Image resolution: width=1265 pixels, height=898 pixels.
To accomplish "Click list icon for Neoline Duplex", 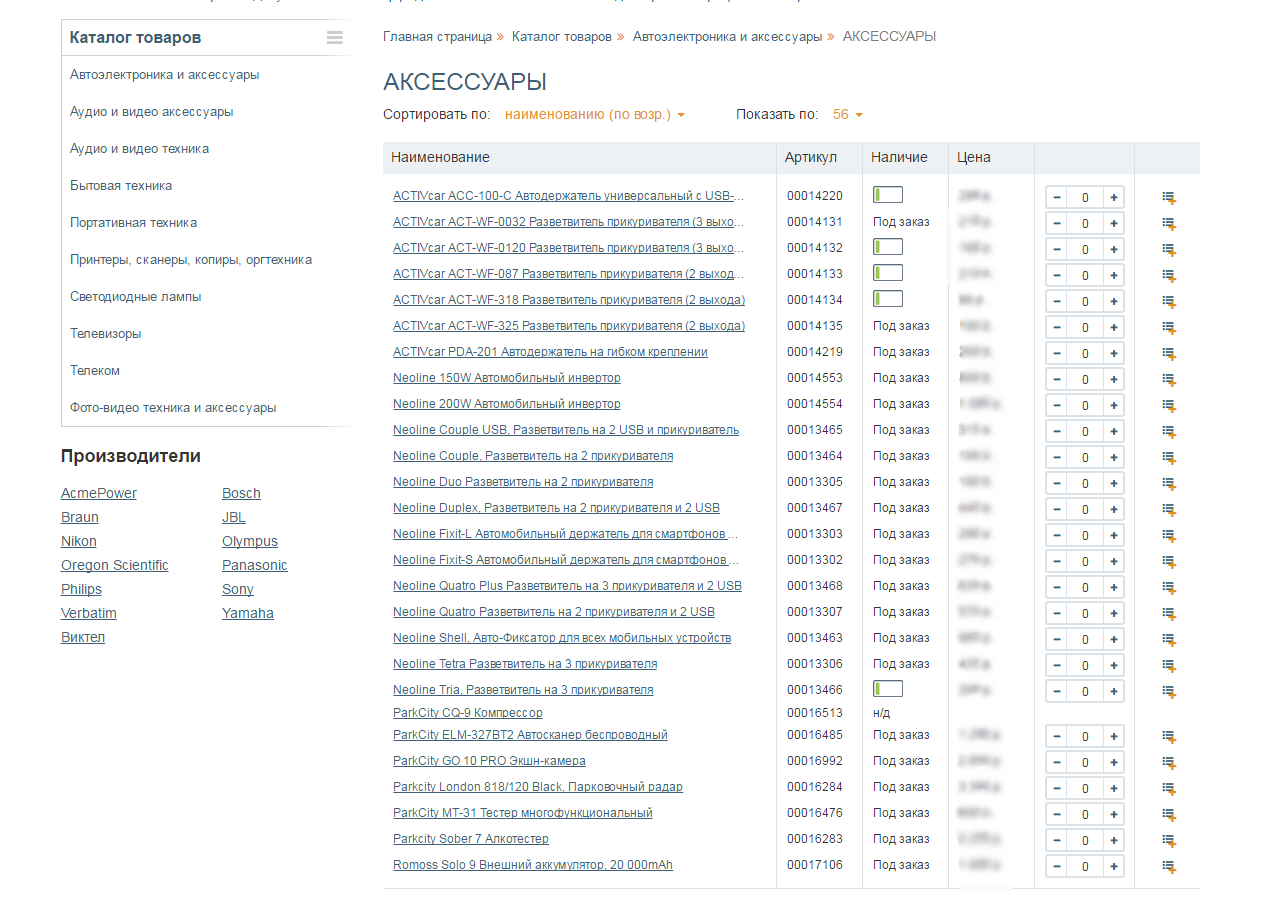I will (x=1169, y=510).
